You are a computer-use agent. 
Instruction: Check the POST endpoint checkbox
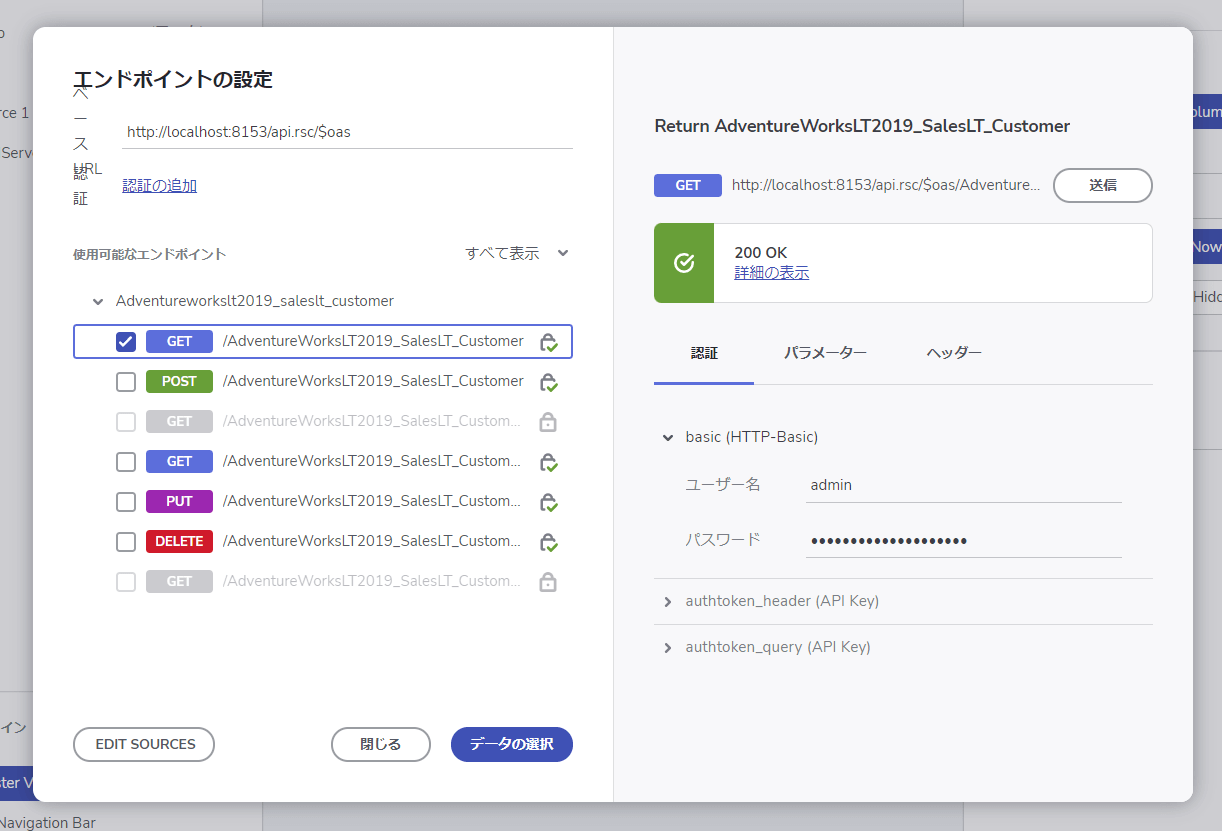click(x=126, y=382)
